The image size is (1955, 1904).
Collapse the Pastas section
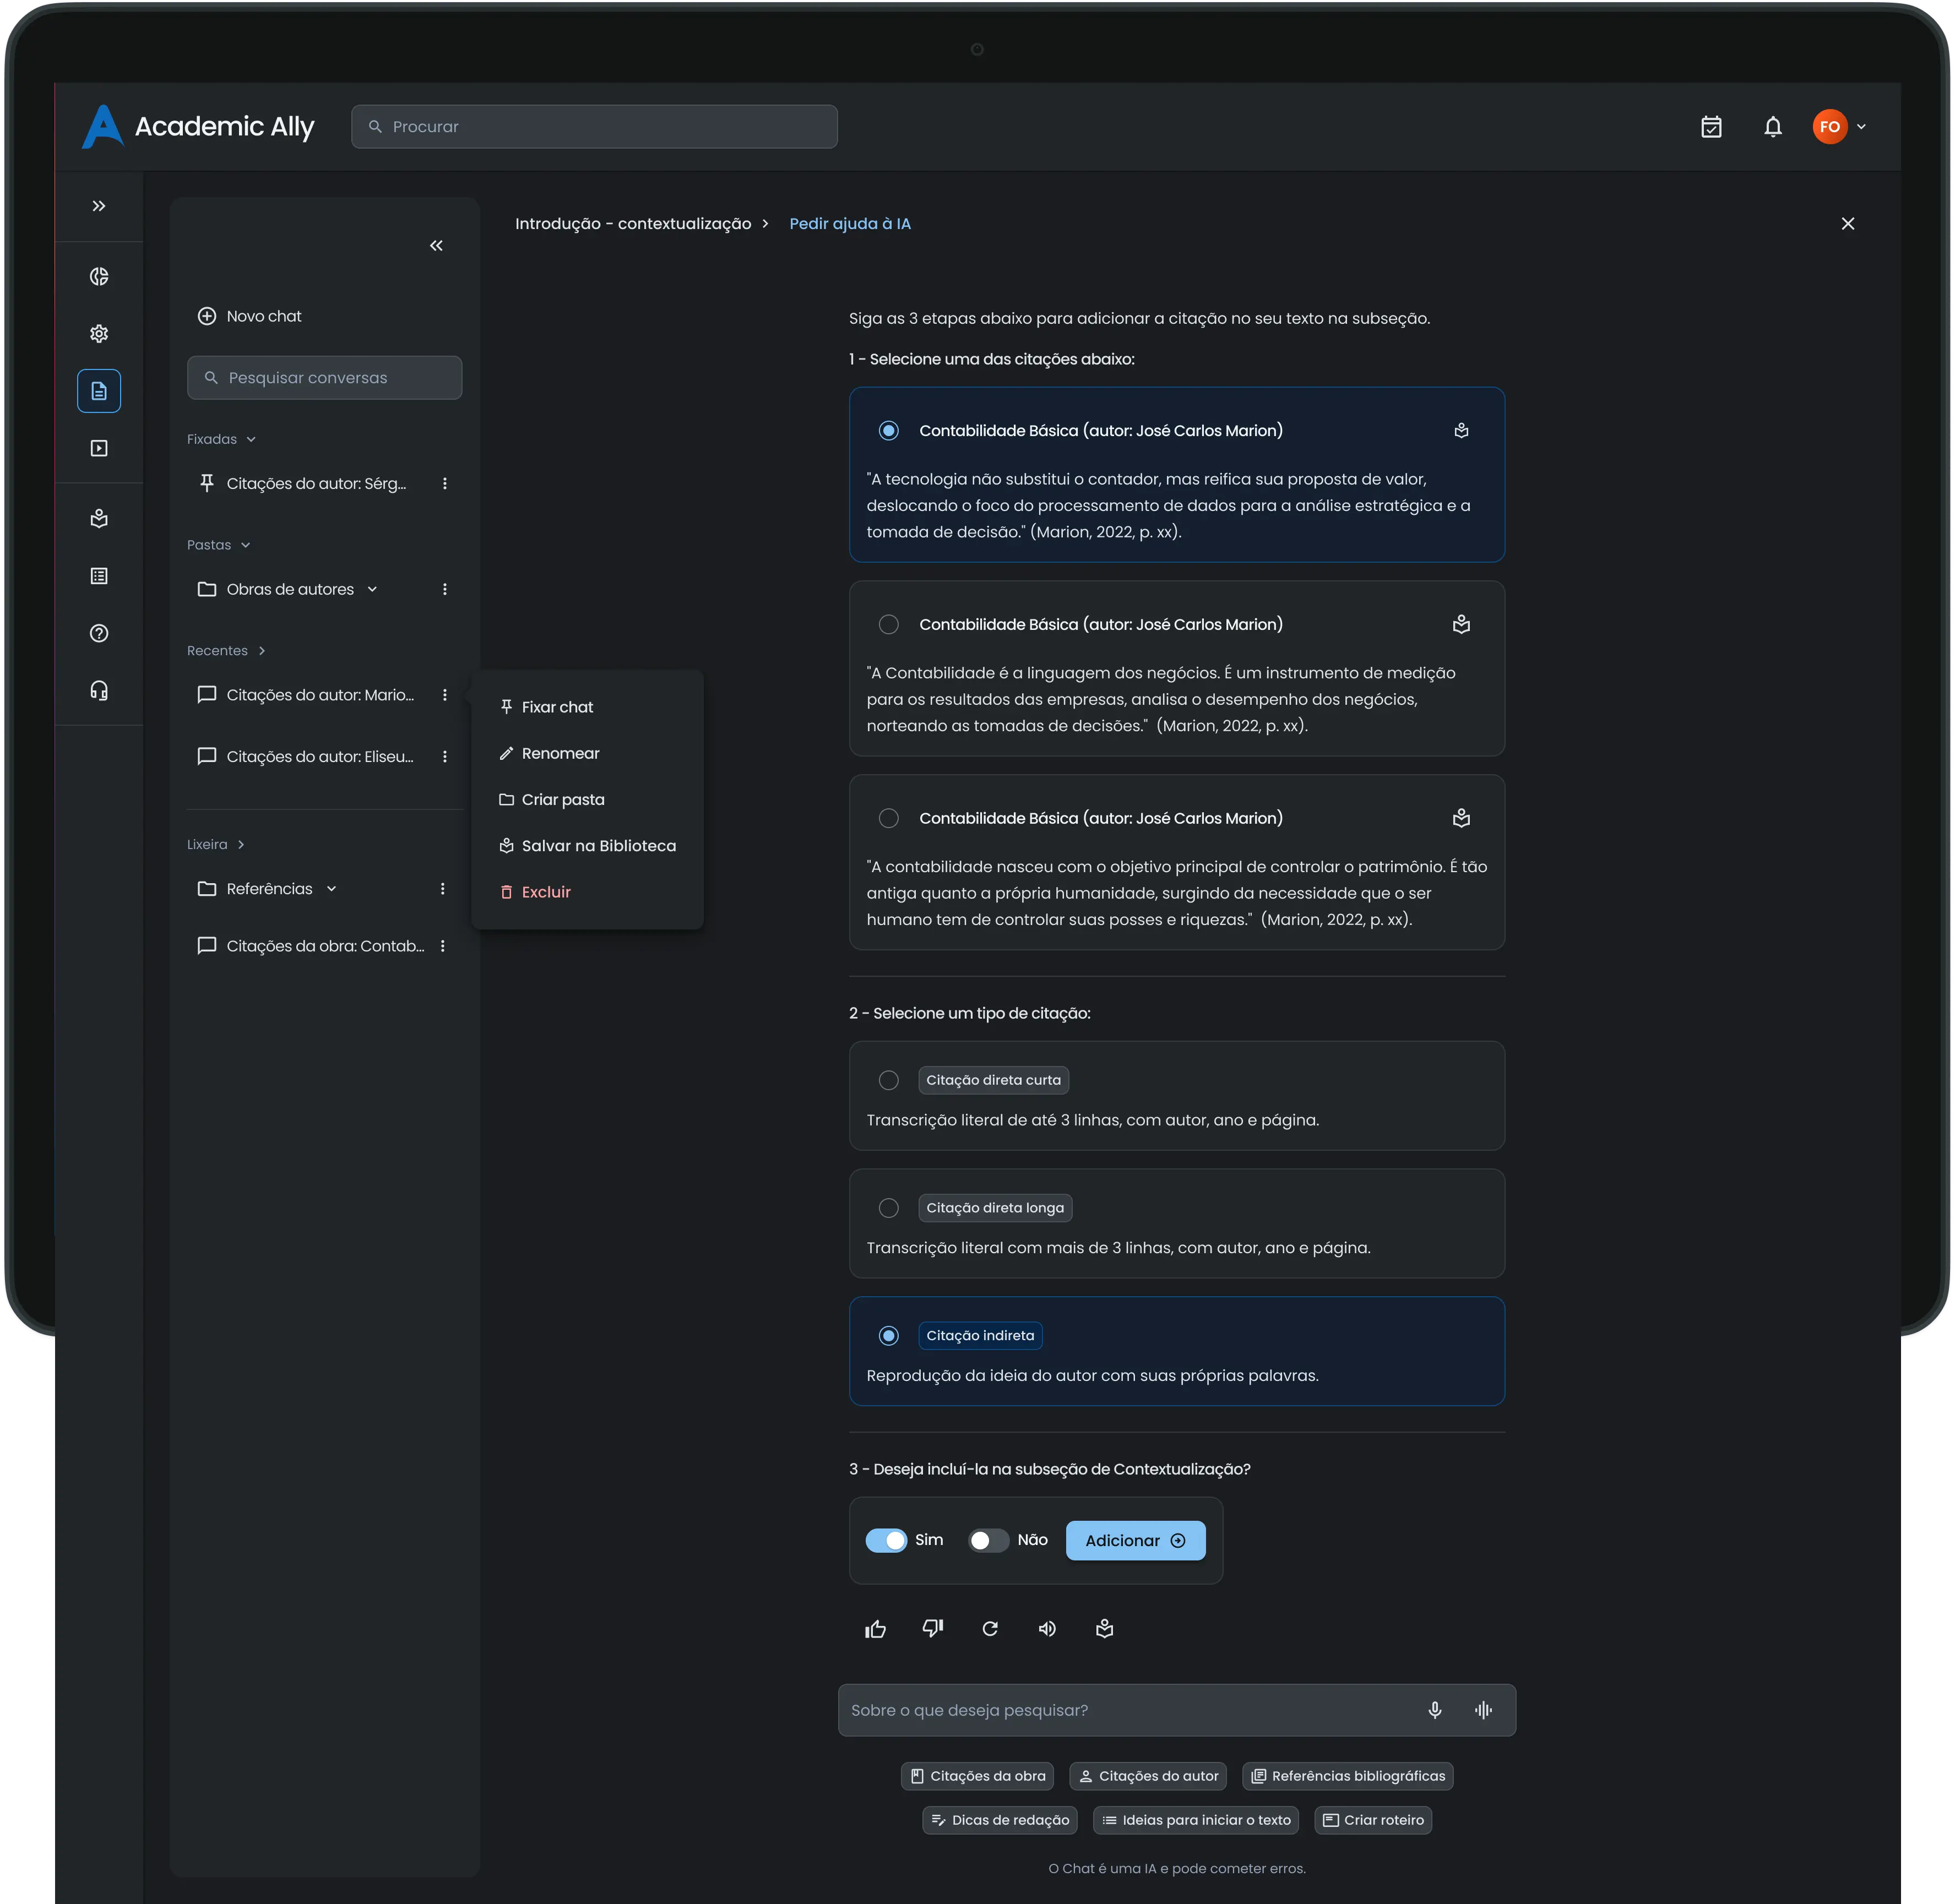245,546
